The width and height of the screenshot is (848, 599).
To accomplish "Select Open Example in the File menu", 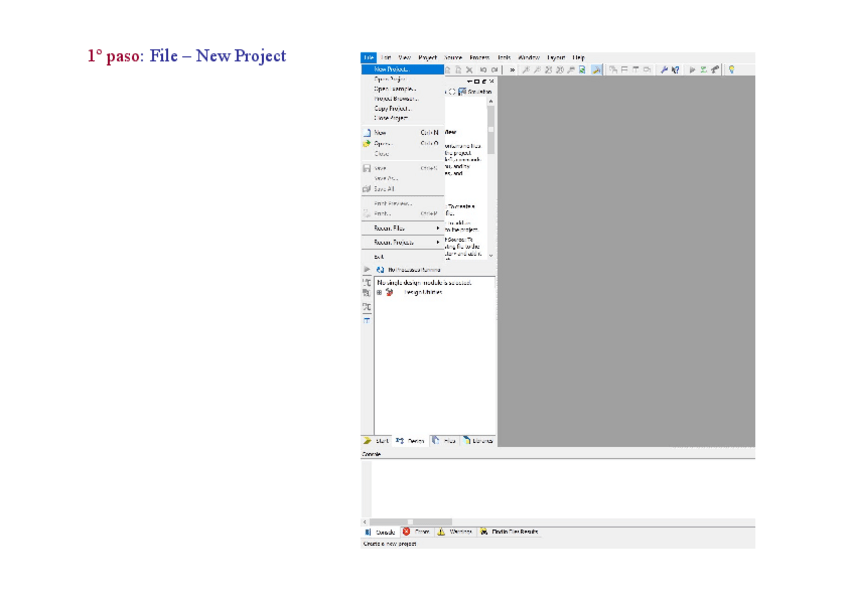I will (x=402, y=89).
